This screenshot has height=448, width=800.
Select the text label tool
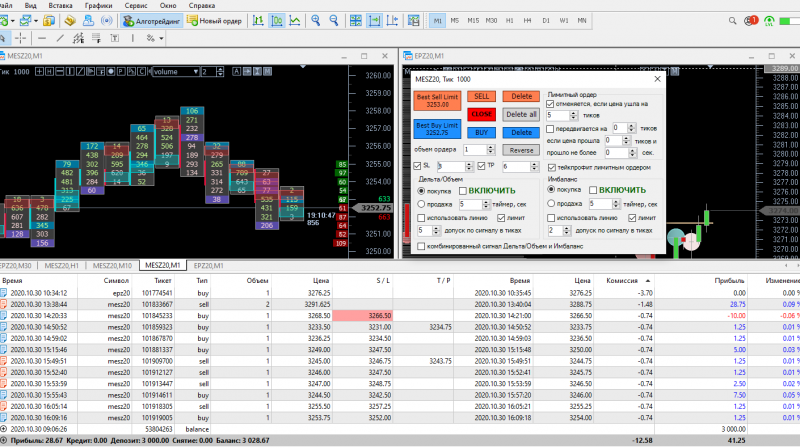[x=115, y=38]
